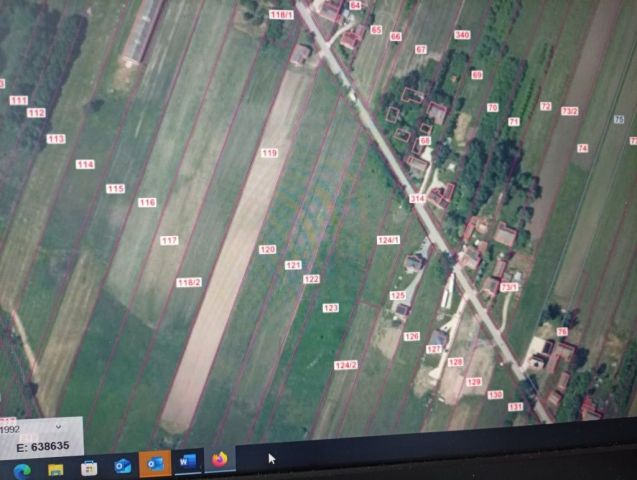Select parcel label 121
The height and width of the screenshot is (480, 637).
coord(293,265)
